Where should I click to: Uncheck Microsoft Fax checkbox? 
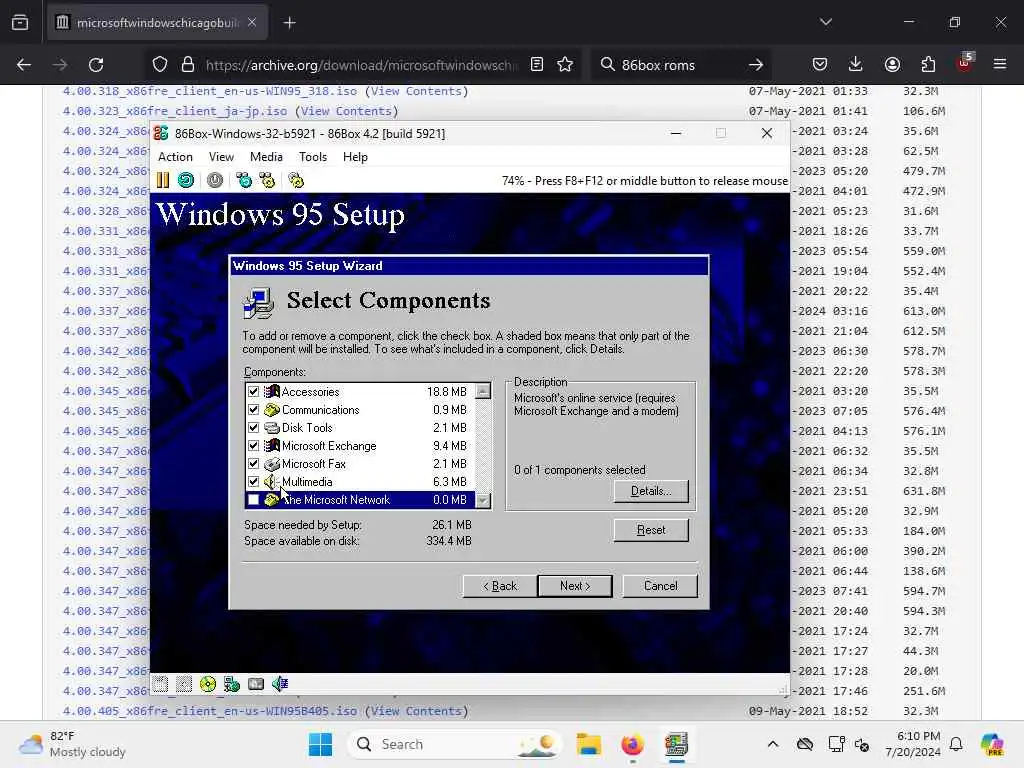[x=253, y=464]
